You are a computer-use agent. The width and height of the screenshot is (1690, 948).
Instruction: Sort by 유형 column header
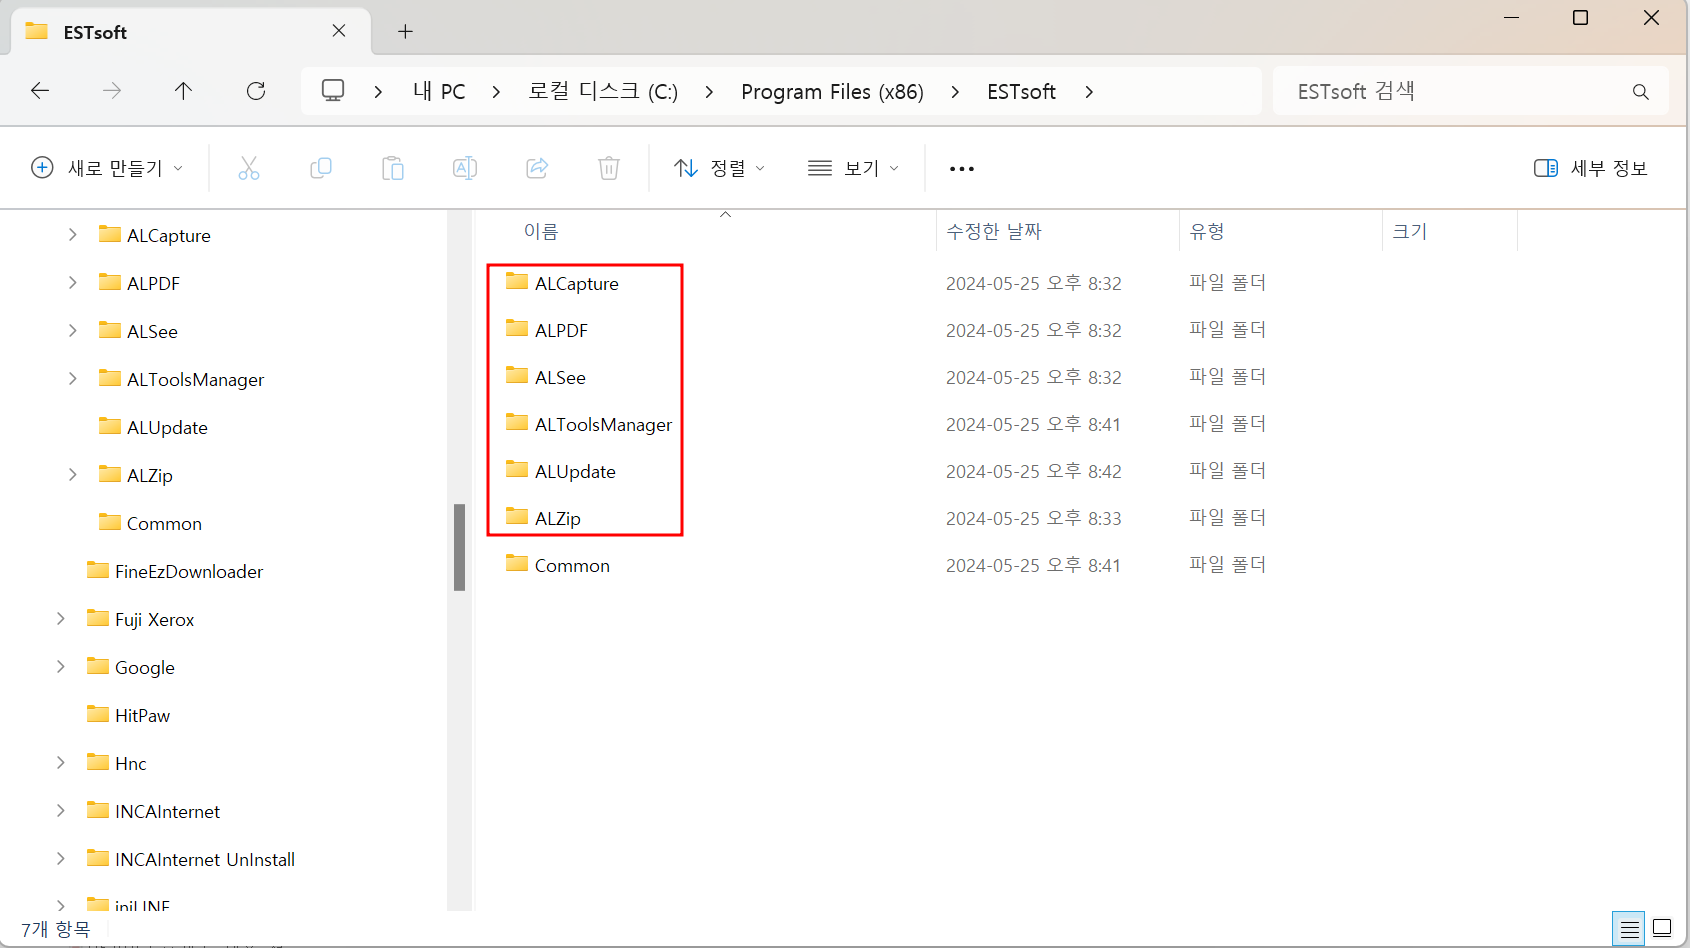pos(1207,231)
